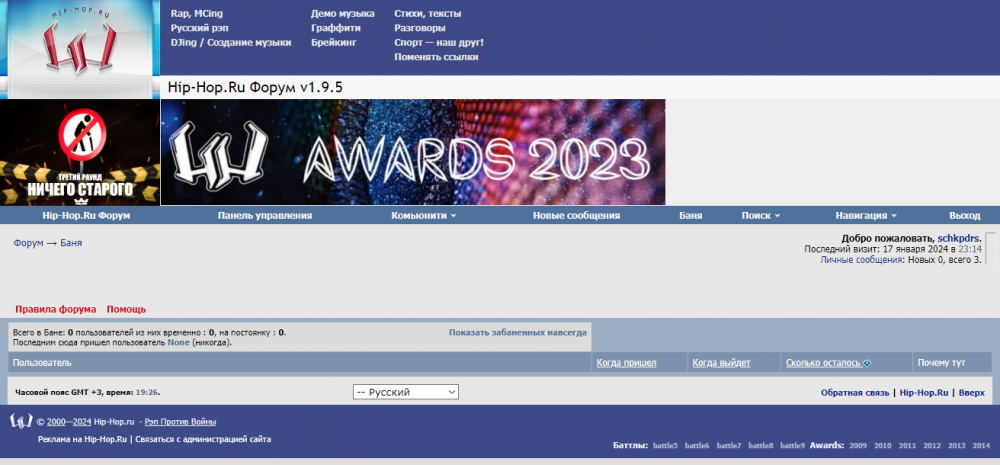The height and width of the screenshot is (465, 1000).
Task: Open Рэп Против Войны link
Action: click(x=180, y=422)
